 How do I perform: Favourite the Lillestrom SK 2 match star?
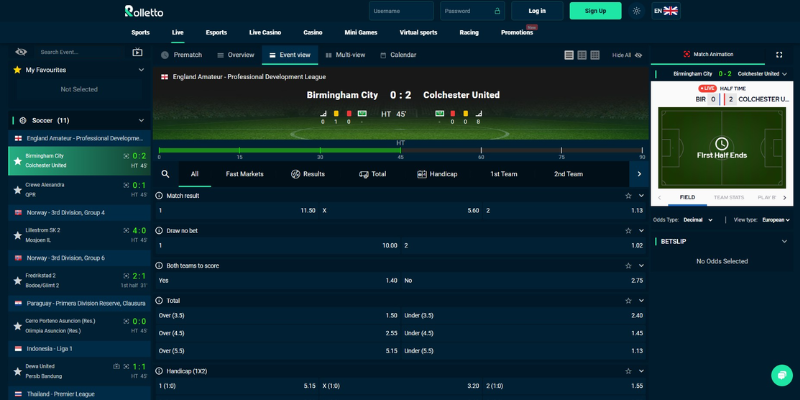click(x=17, y=235)
